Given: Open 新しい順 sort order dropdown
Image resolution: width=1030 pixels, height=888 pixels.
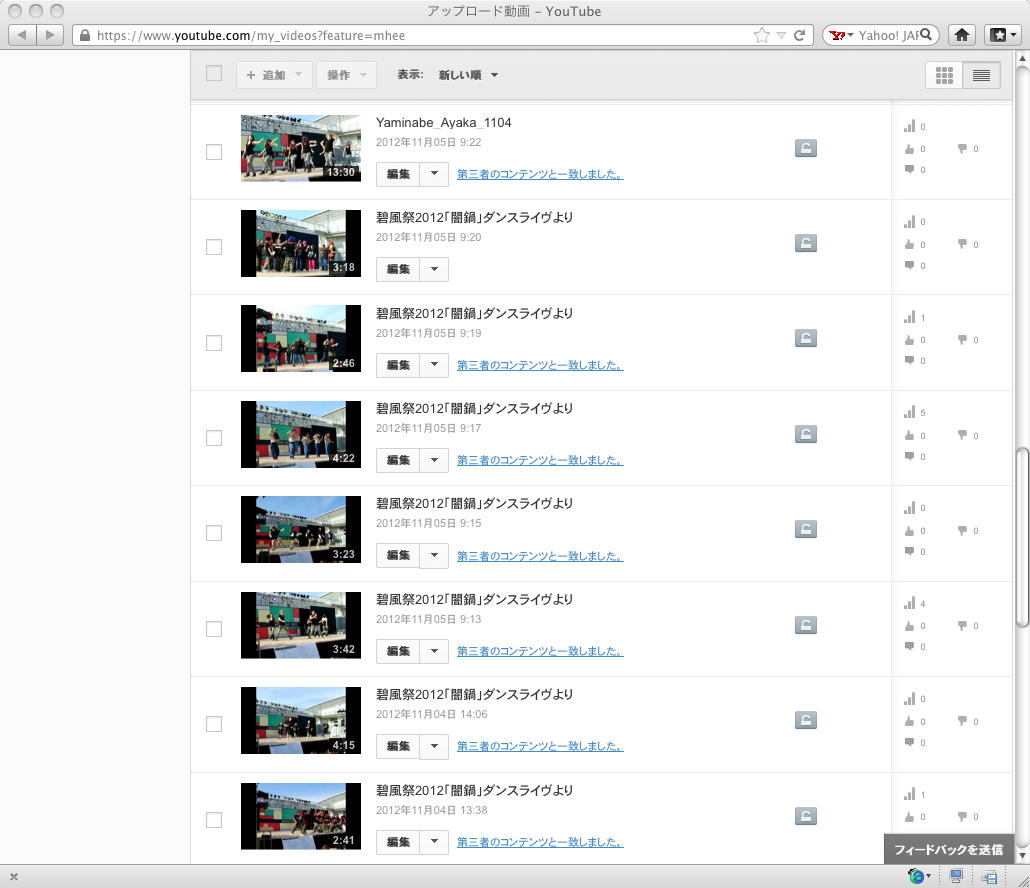Looking at the screenshot, I should (468, 75).
